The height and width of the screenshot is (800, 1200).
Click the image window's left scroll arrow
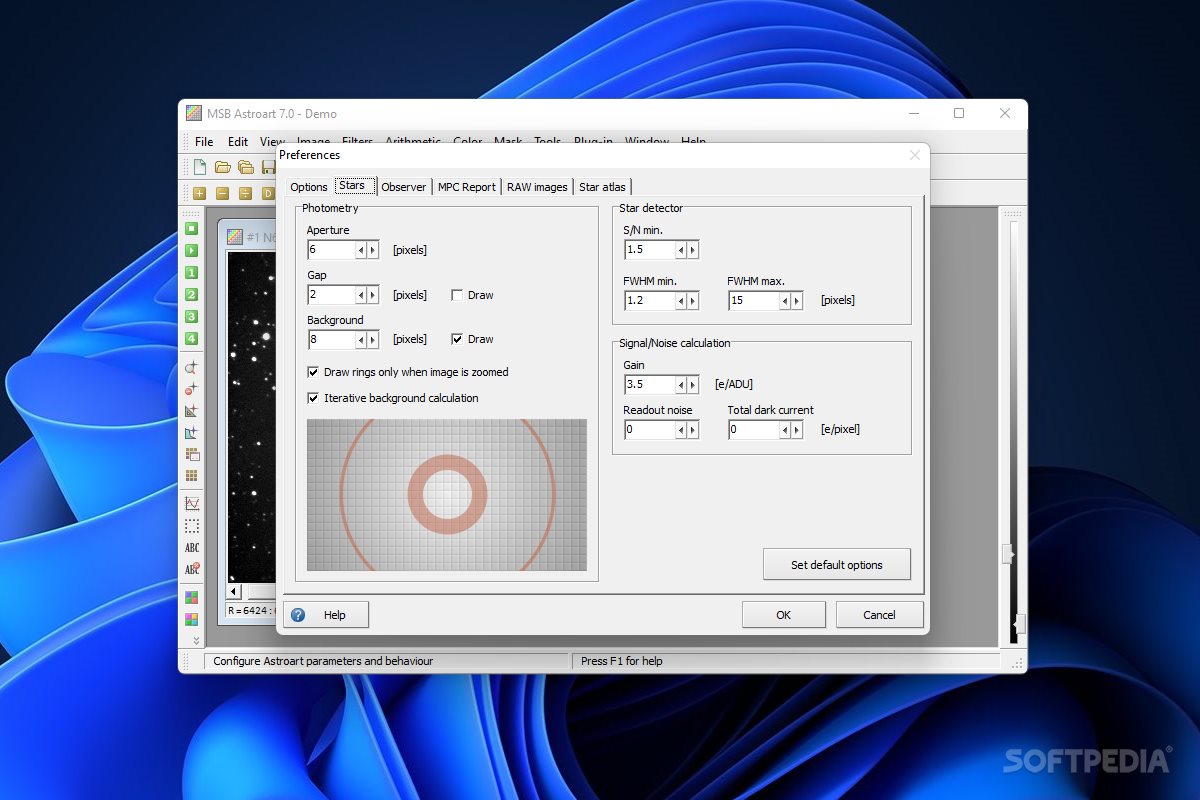235,592
